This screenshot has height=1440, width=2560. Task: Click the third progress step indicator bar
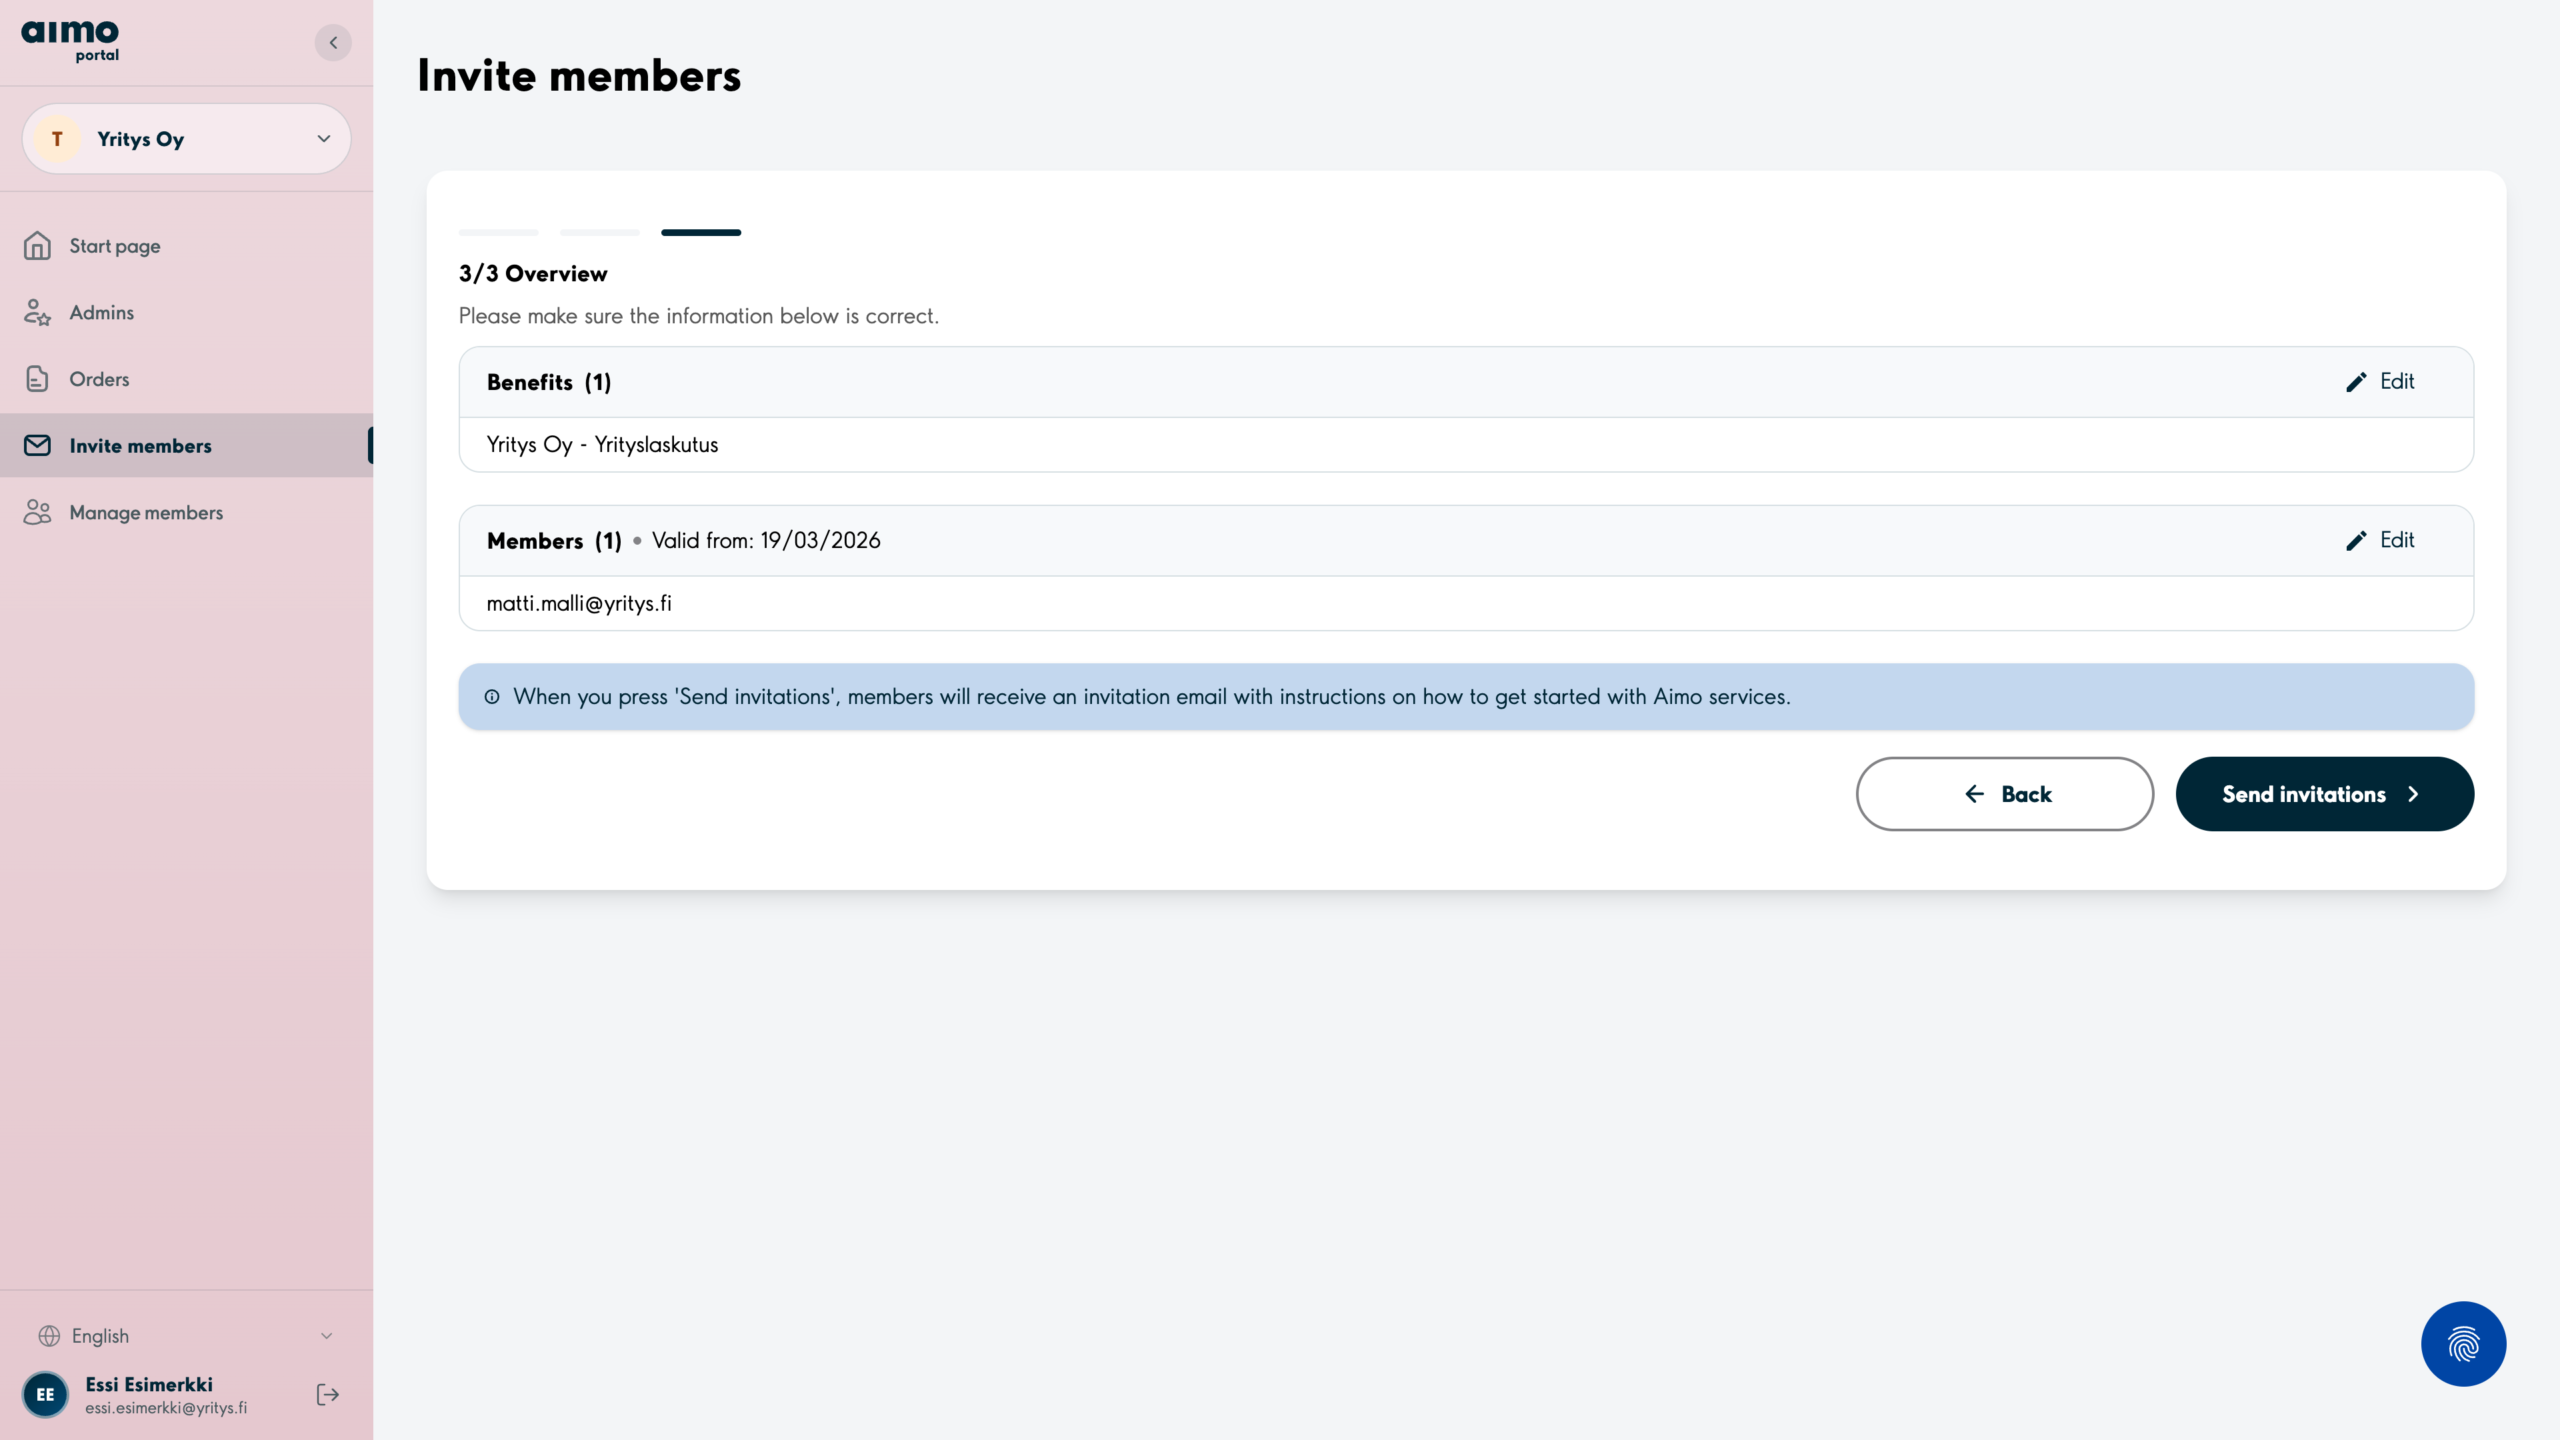coord(701,232)
